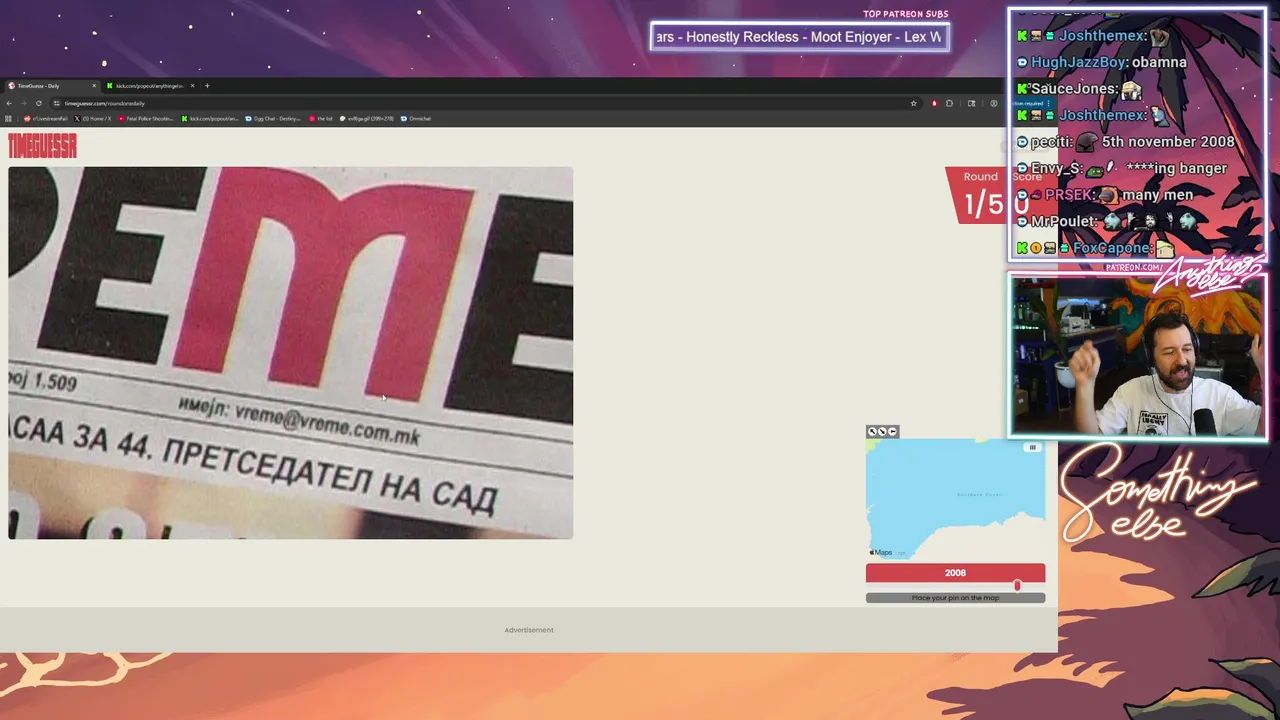Click peciti's chat message '5th november 2008'
Screen dimensions: 1280x720
[x=1168, y=142]
